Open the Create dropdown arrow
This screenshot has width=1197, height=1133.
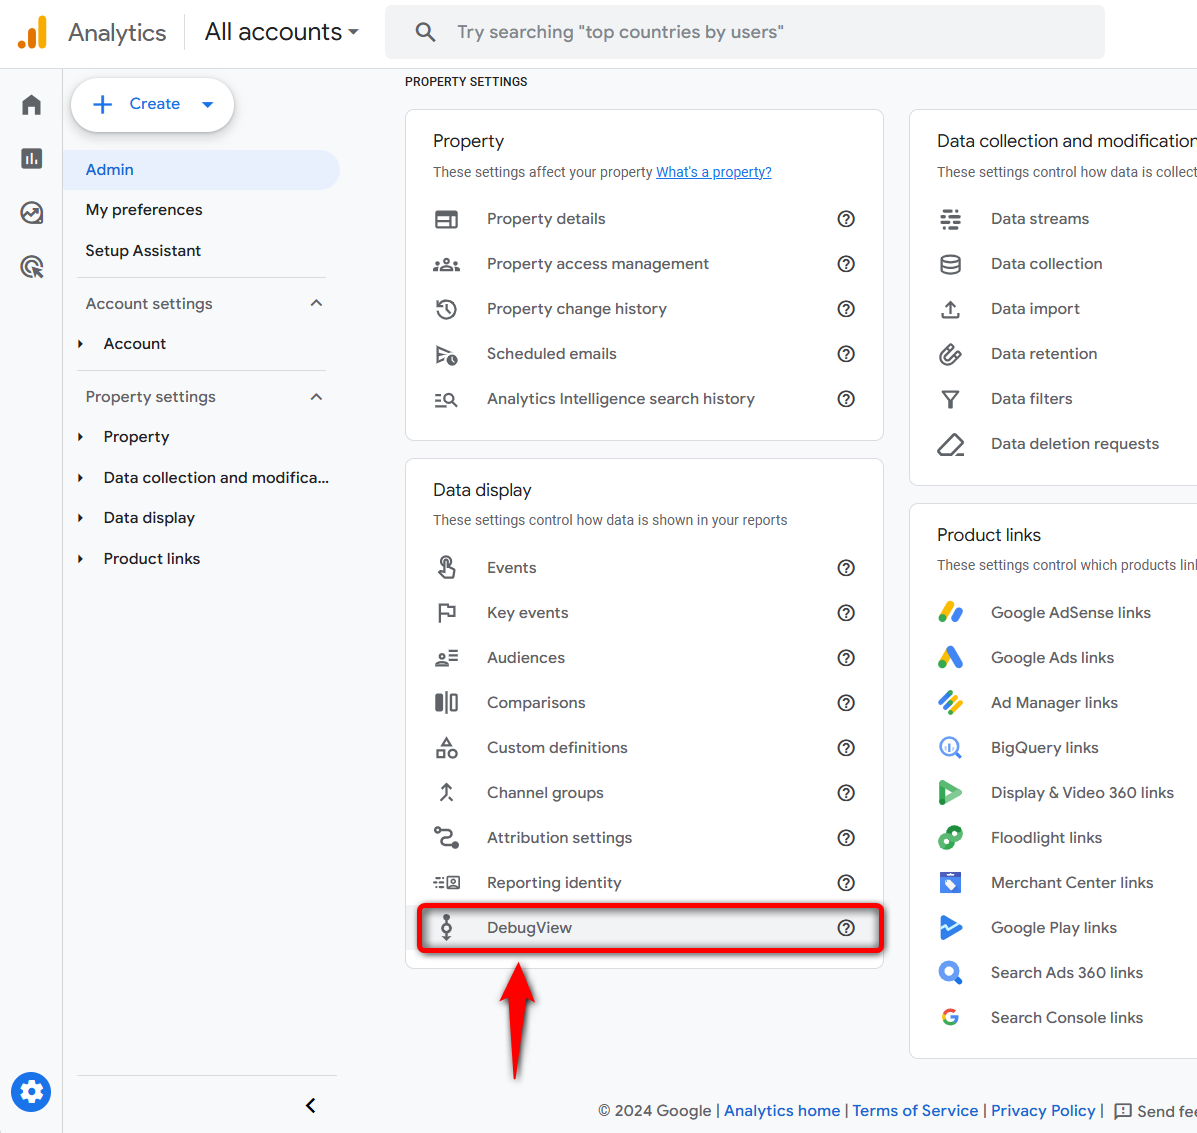208,105
